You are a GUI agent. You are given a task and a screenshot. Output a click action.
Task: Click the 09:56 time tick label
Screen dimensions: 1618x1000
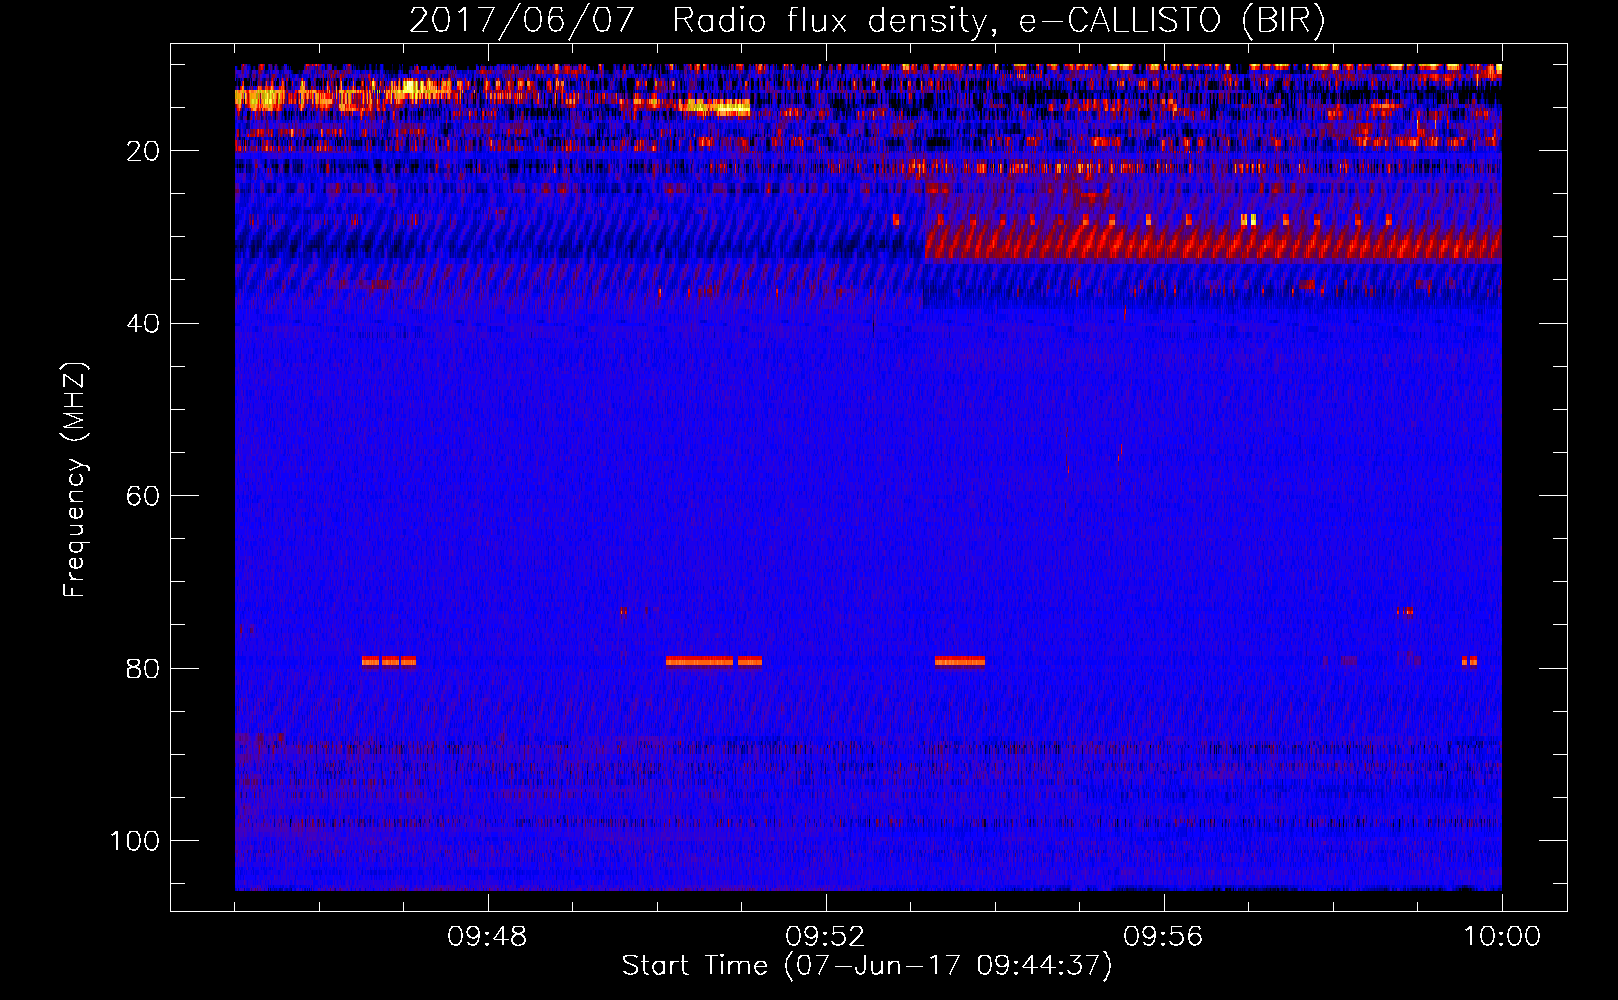pyautogui.click(x=1163, y=937)
